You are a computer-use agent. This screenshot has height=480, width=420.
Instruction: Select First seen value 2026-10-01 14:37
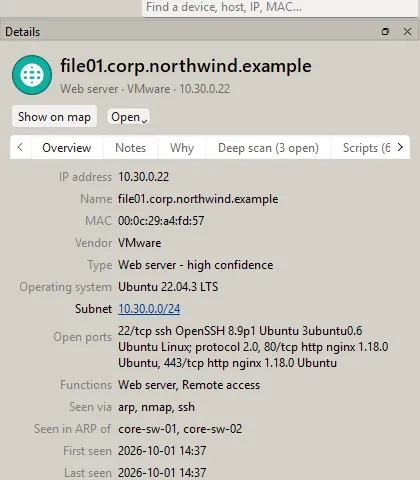tap(162, 451)
